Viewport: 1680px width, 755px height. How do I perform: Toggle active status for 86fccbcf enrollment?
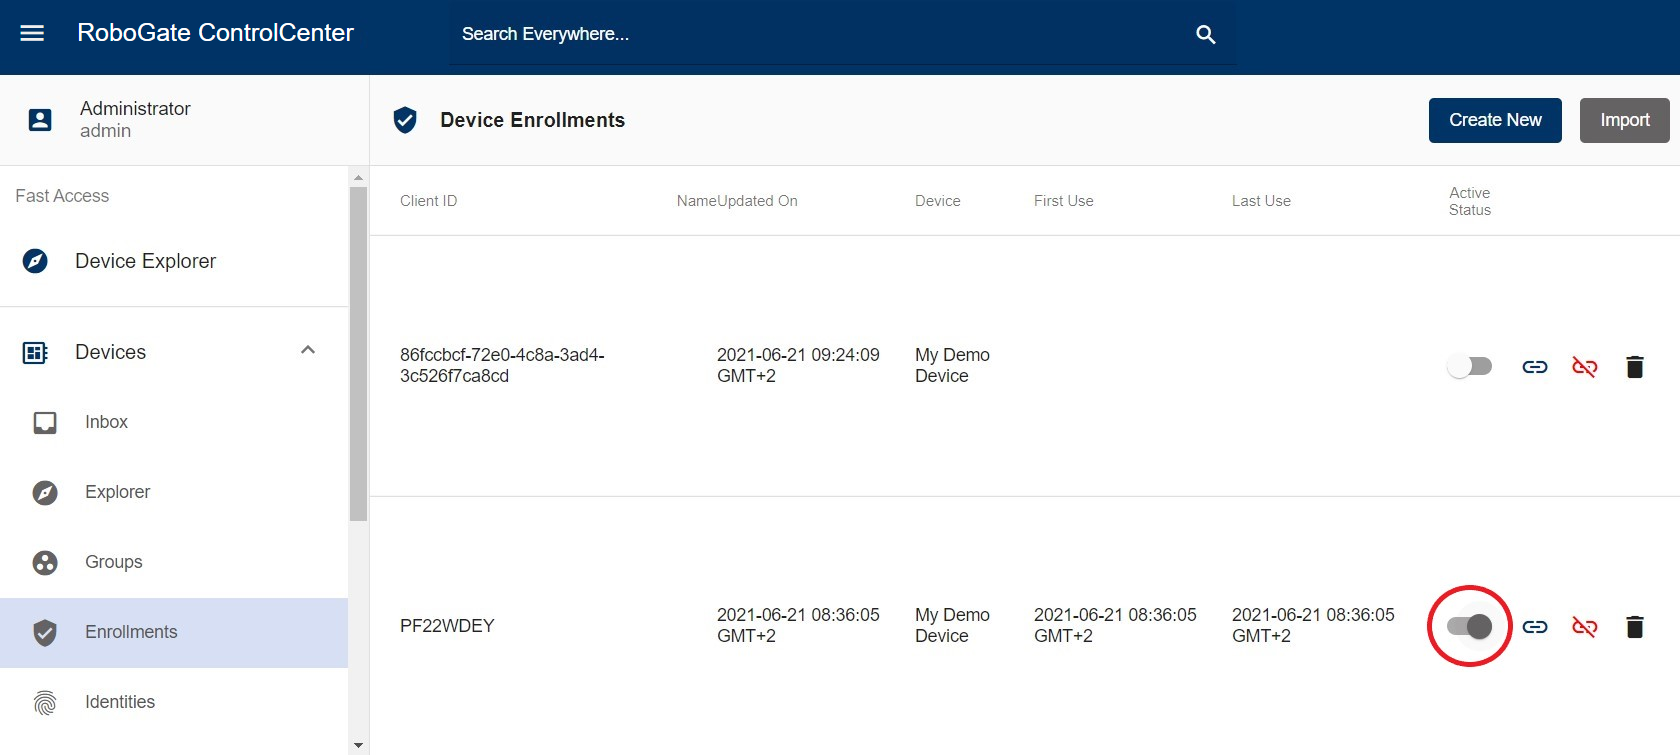(1469, 367)
